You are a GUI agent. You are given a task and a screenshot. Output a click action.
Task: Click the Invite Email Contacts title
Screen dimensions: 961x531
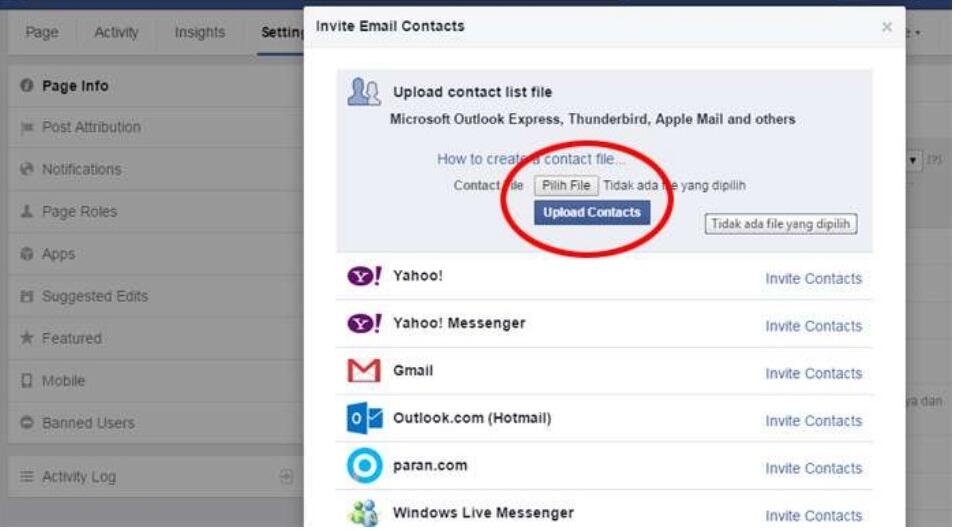coord(390,26)
